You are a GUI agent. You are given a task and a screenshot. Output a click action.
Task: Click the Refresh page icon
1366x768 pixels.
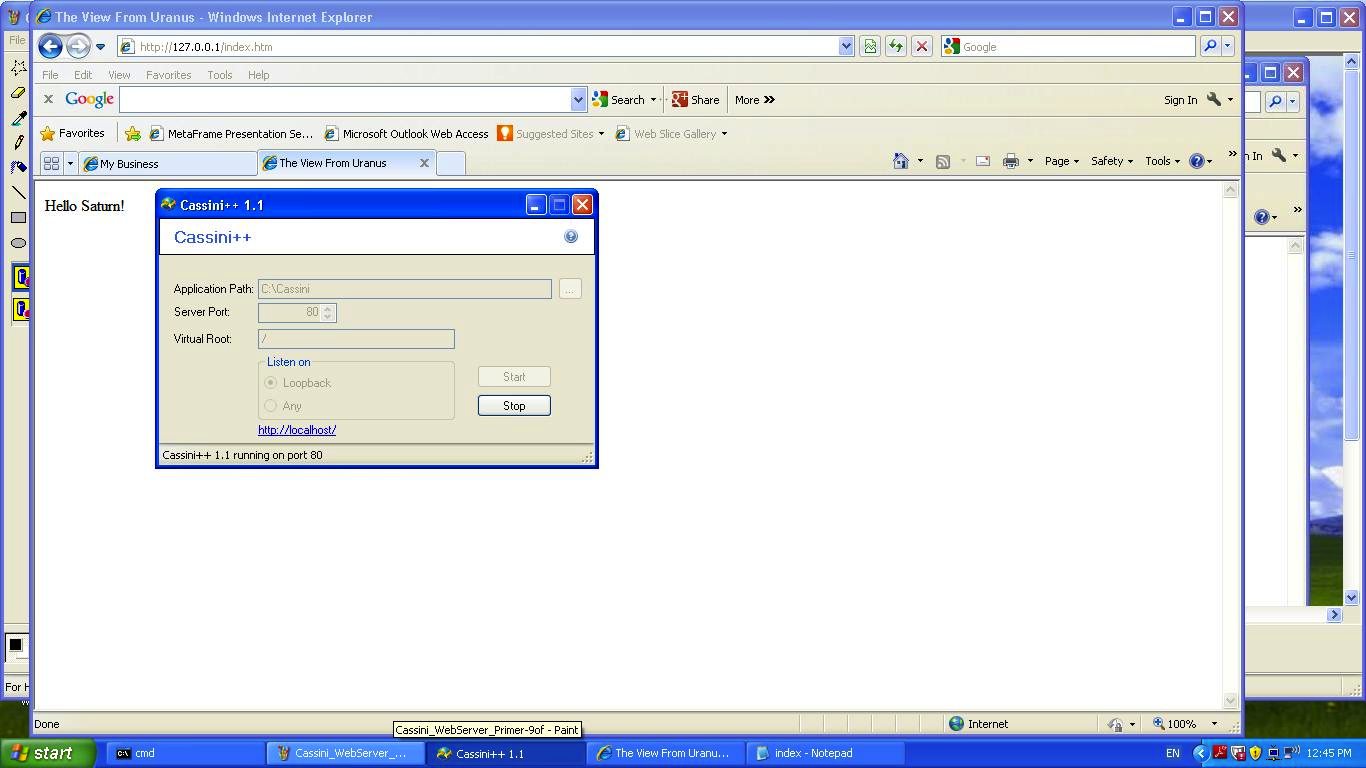click(x=896, y=46)
